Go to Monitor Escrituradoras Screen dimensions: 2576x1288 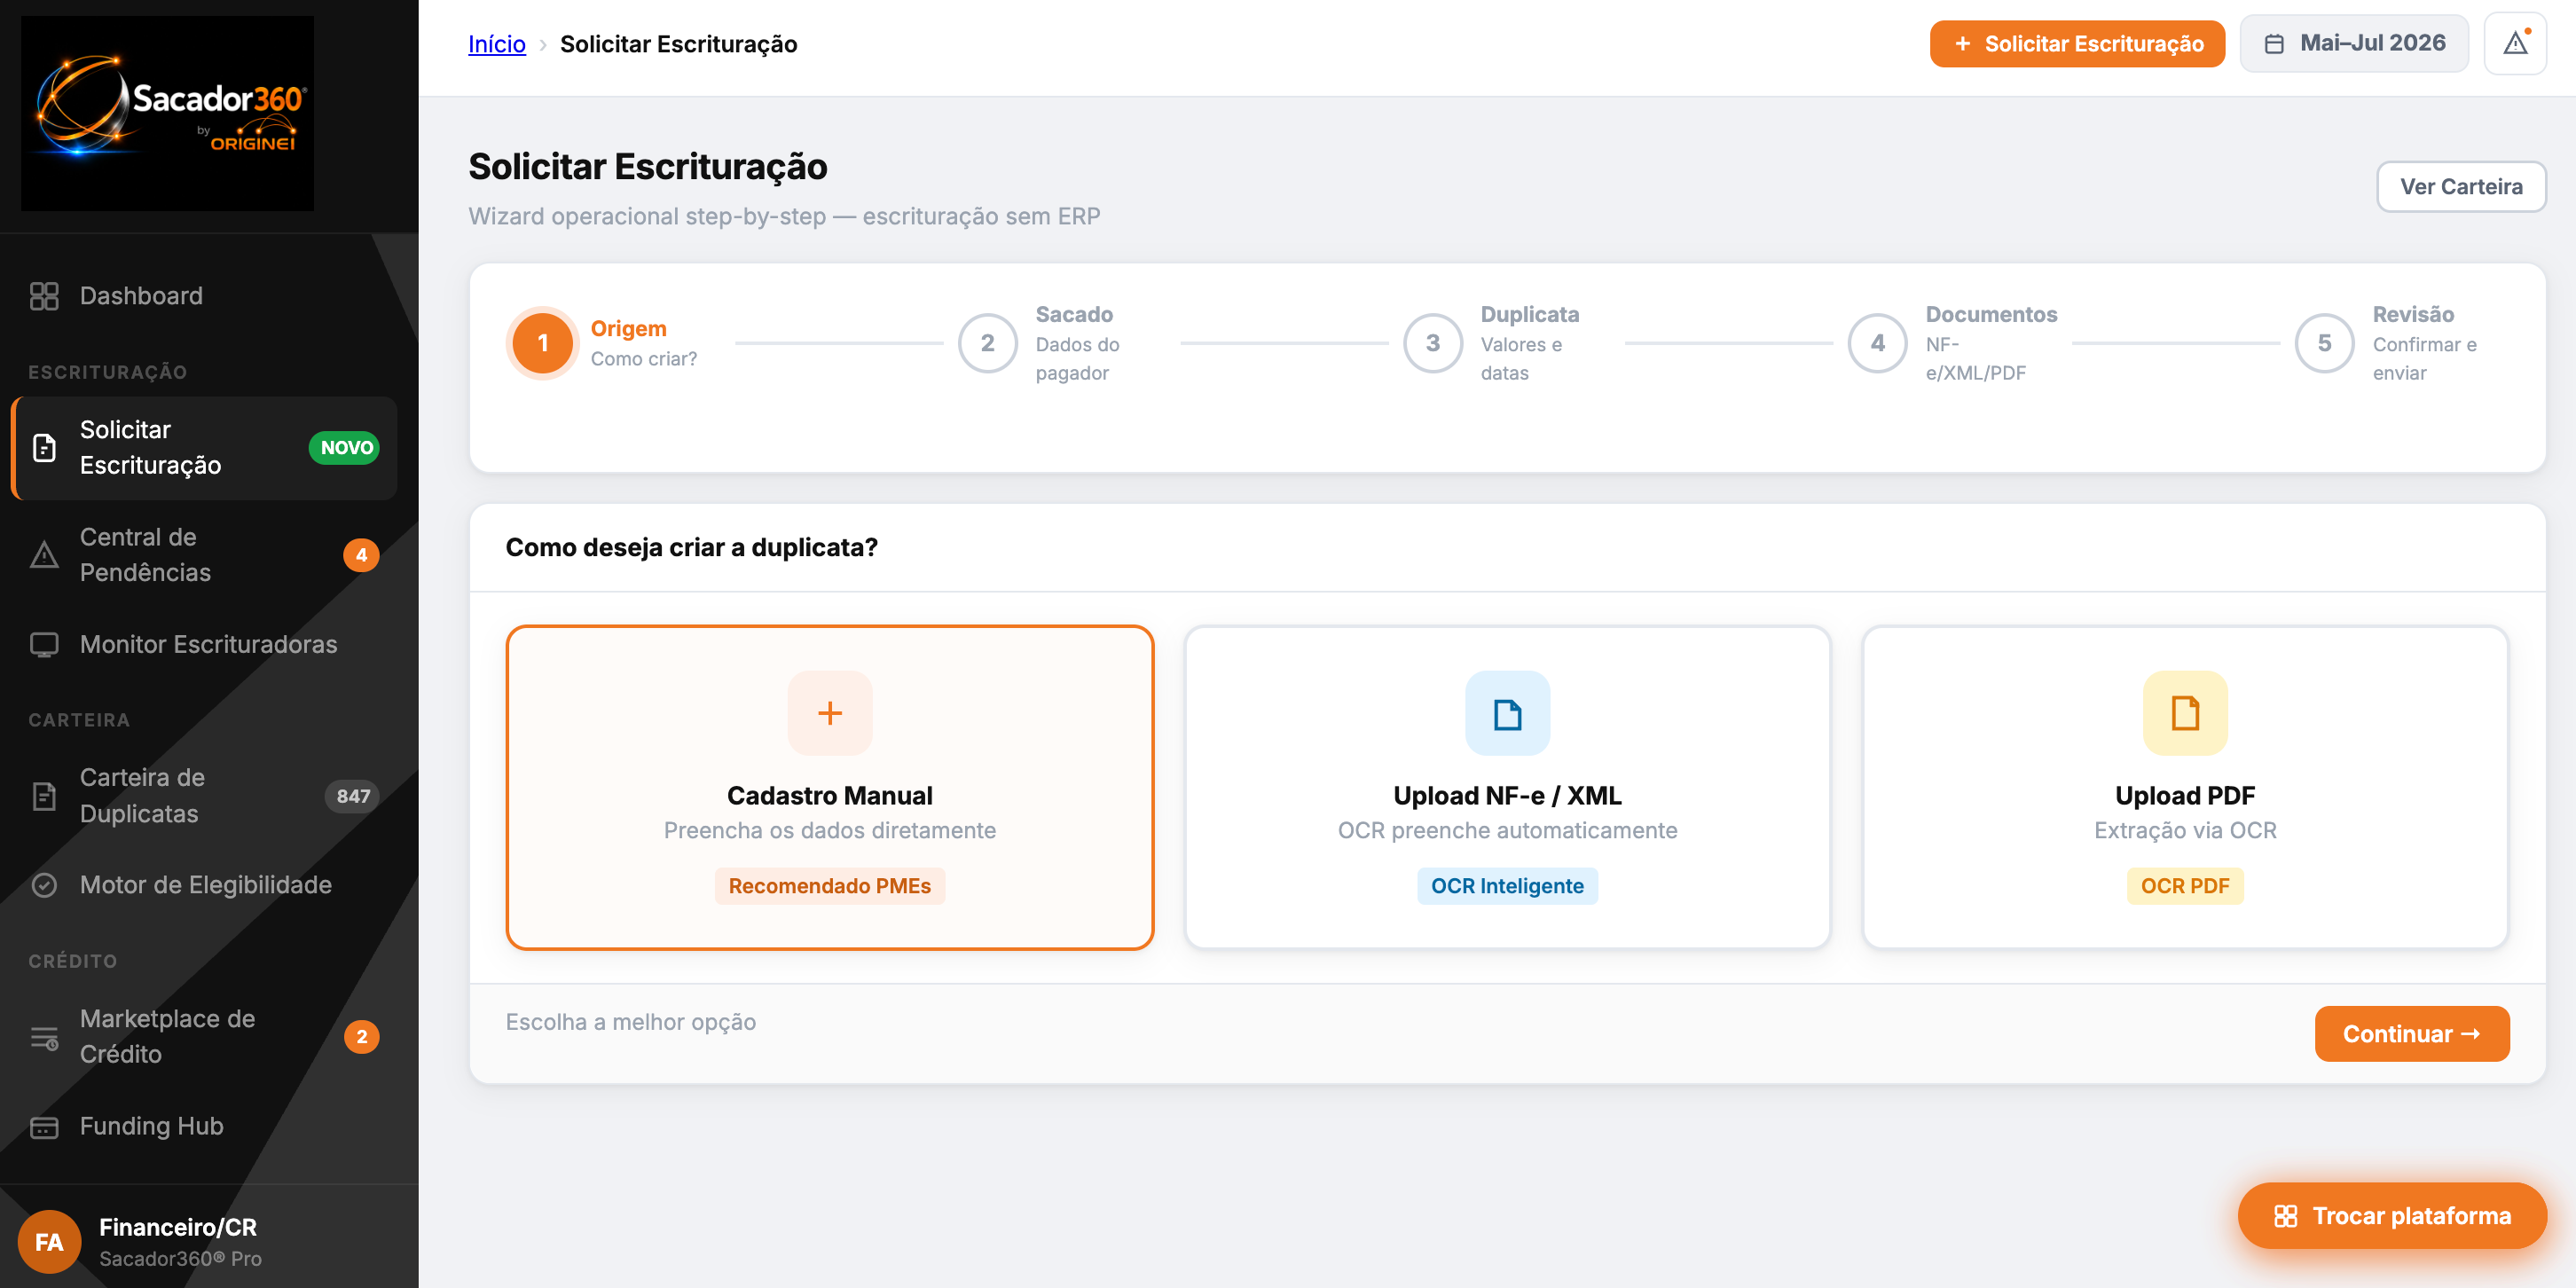pyautogui.click(x=204, y=645)
